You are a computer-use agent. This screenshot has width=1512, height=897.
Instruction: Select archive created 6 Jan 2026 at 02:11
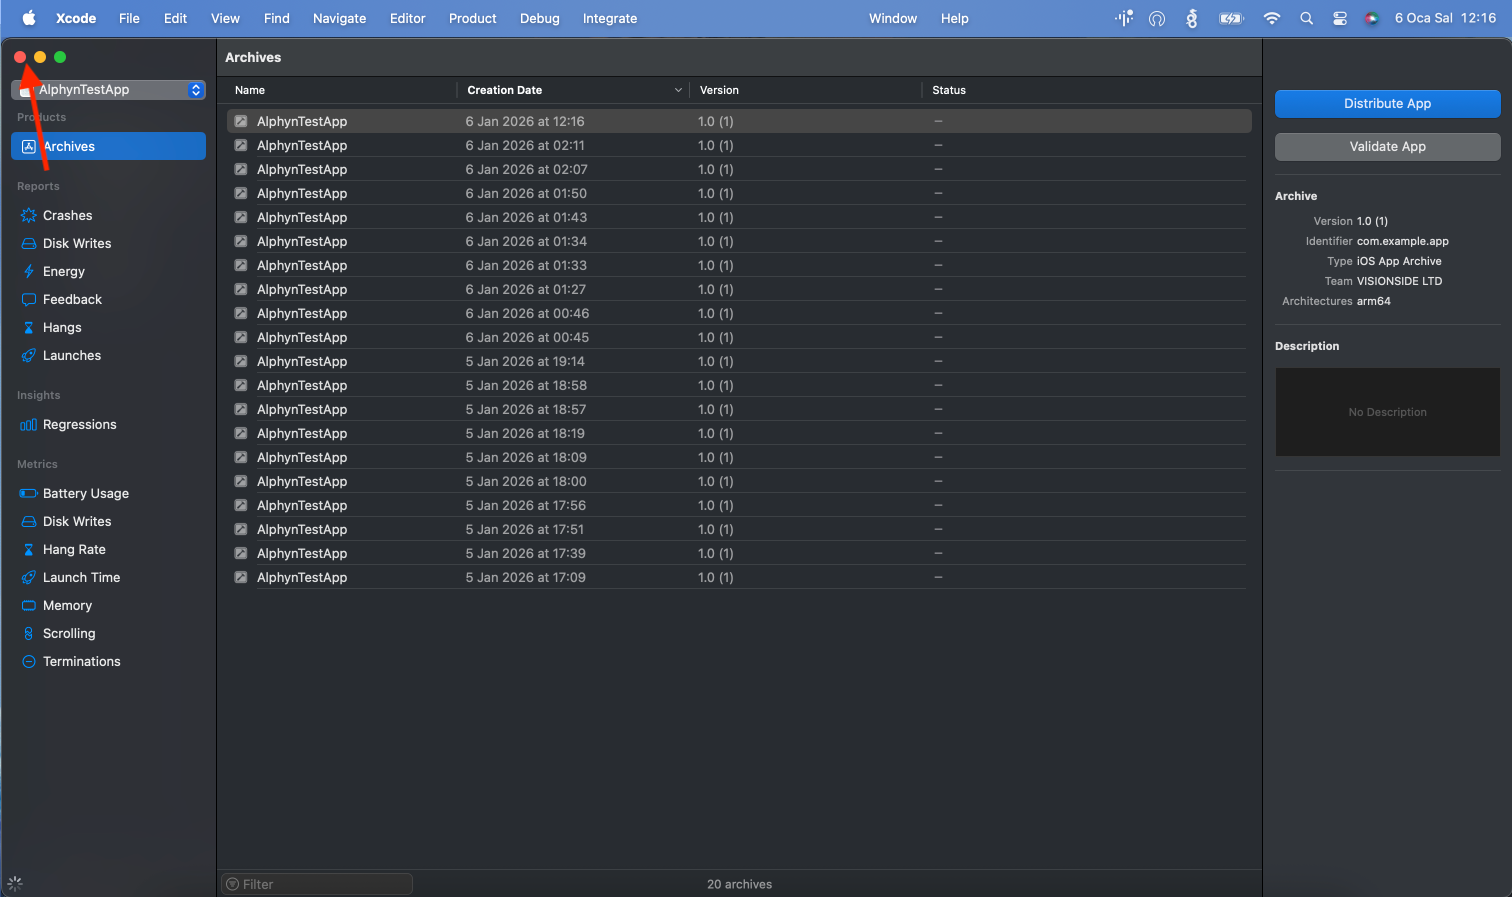tap(739, 145)
